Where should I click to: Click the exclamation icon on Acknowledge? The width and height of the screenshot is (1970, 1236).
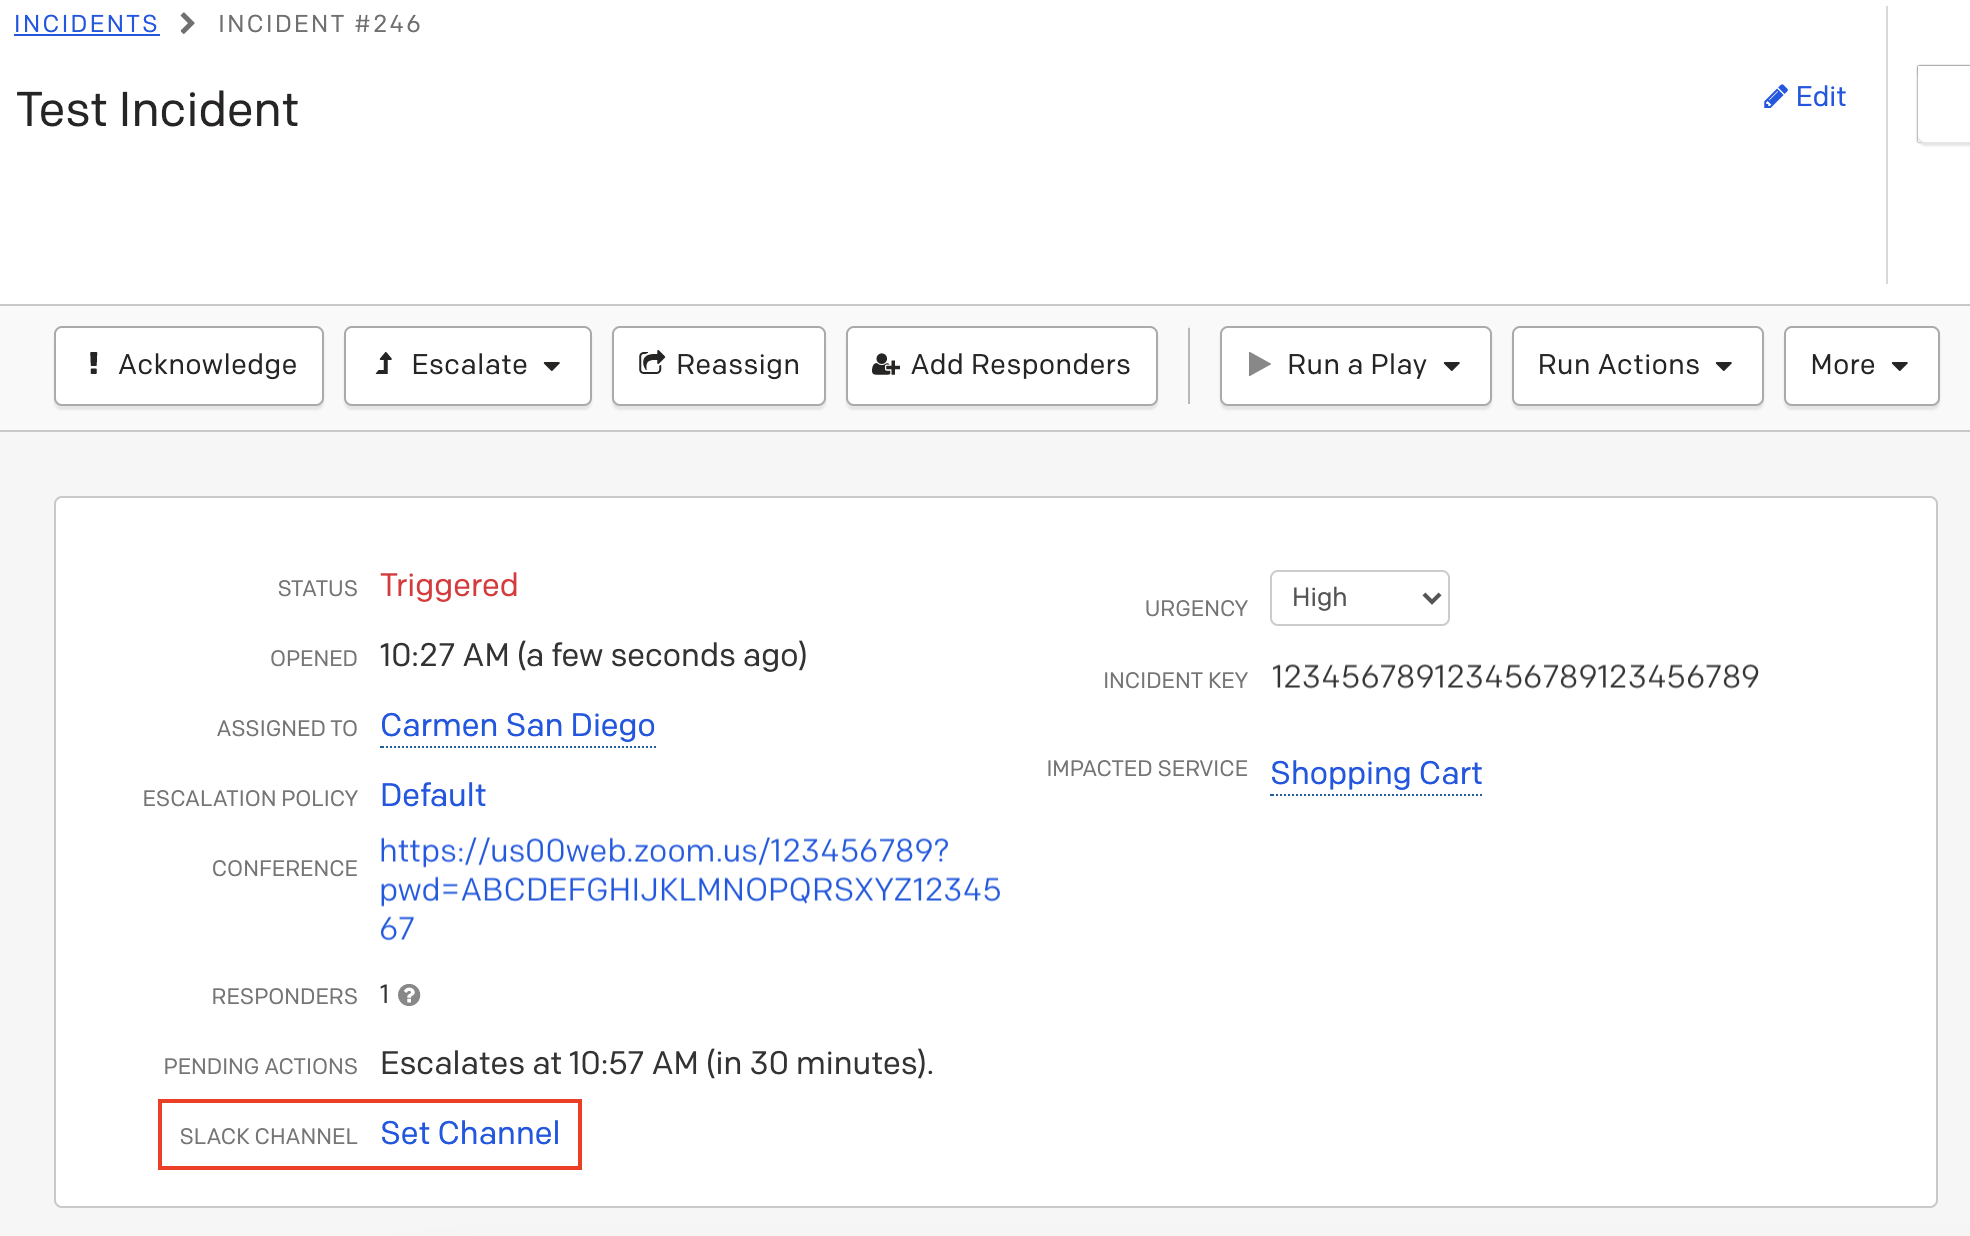coord(94,364)
